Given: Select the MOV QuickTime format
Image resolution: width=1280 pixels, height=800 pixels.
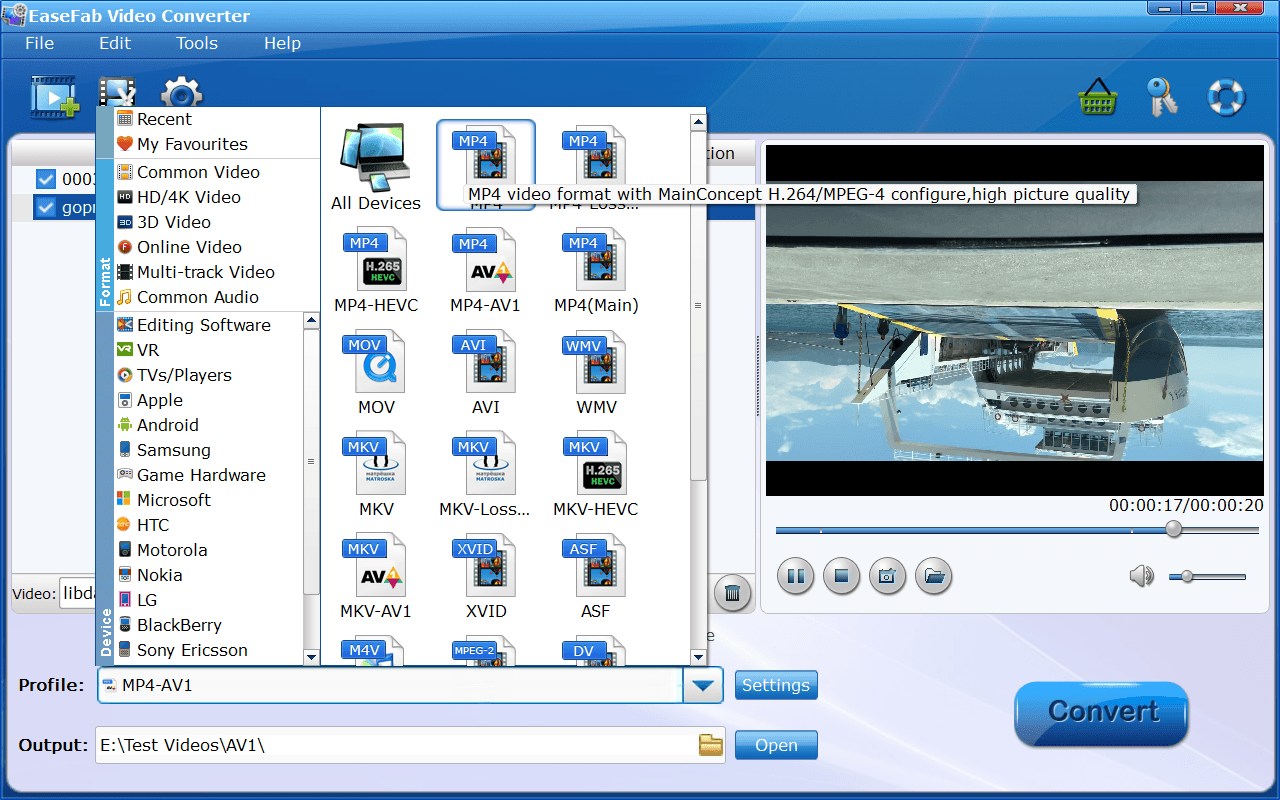Looking at the screenshot, I should 376,373.
